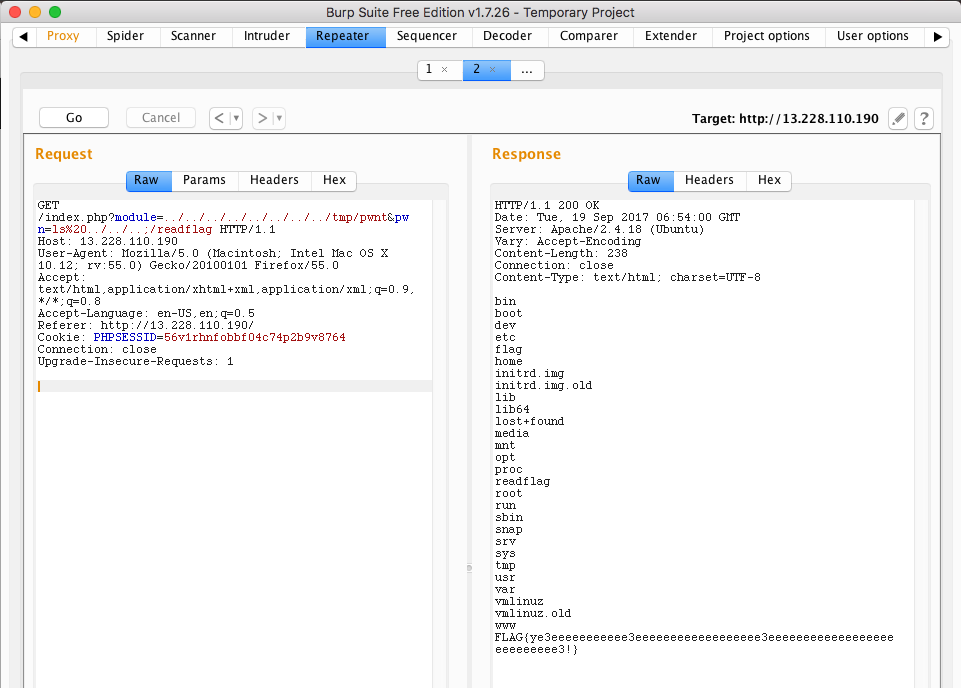The height and width of the screenshot is (688, 961).
Task: Click the Request panel heading
Action: tap(64, 154)
